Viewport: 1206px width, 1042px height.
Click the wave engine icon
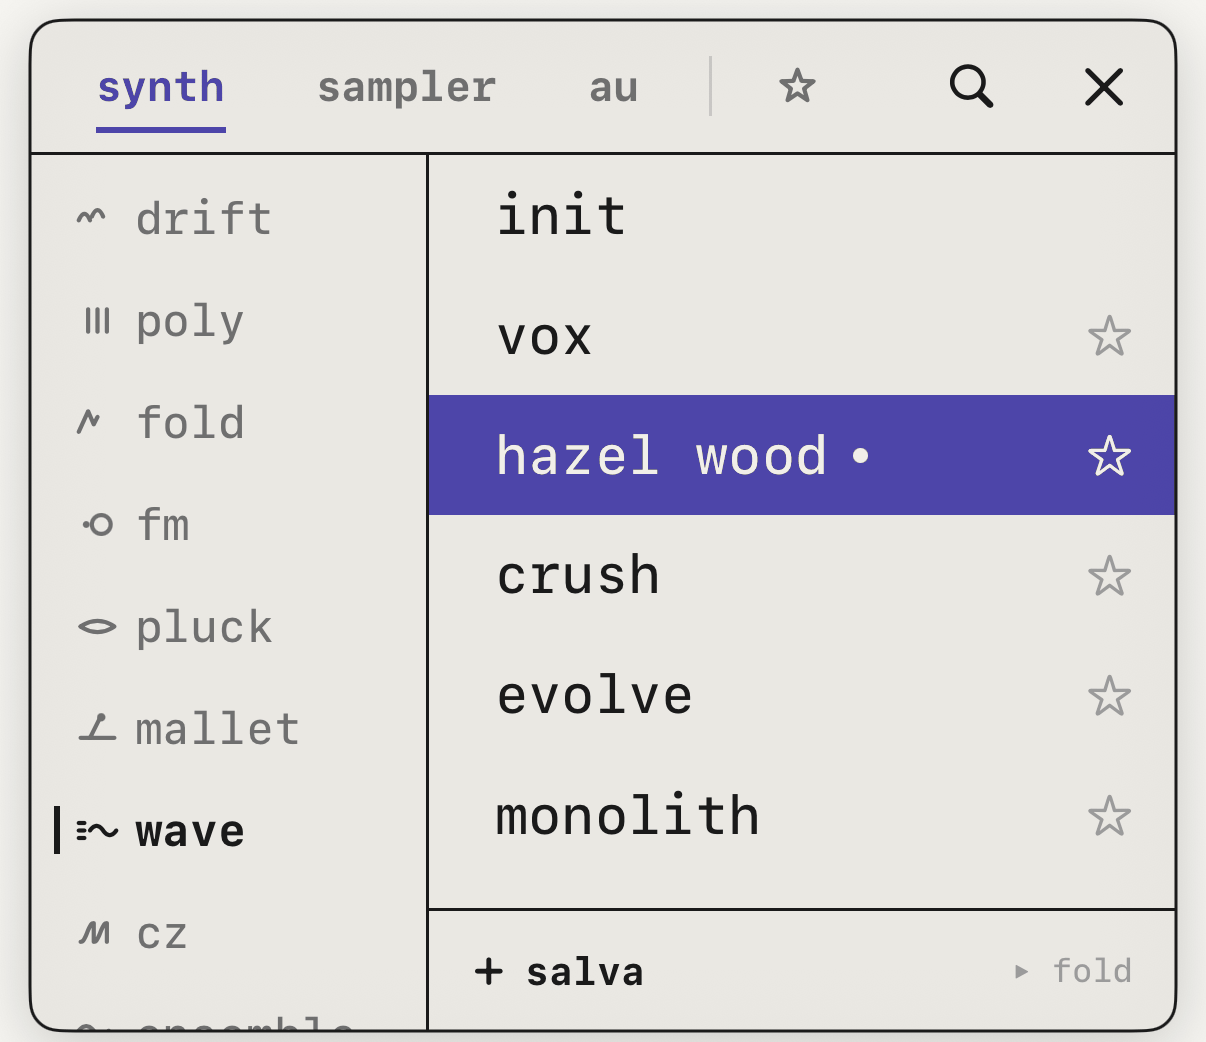point(97,830)
